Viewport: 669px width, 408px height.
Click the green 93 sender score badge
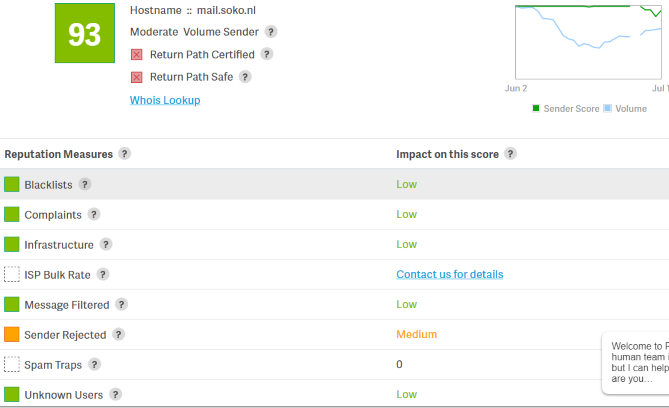85,35
